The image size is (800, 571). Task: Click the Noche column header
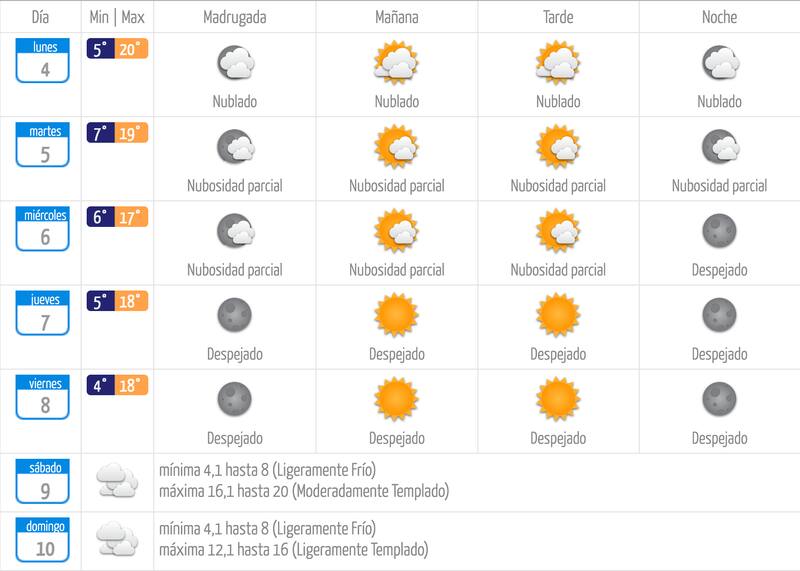(719, 17)
